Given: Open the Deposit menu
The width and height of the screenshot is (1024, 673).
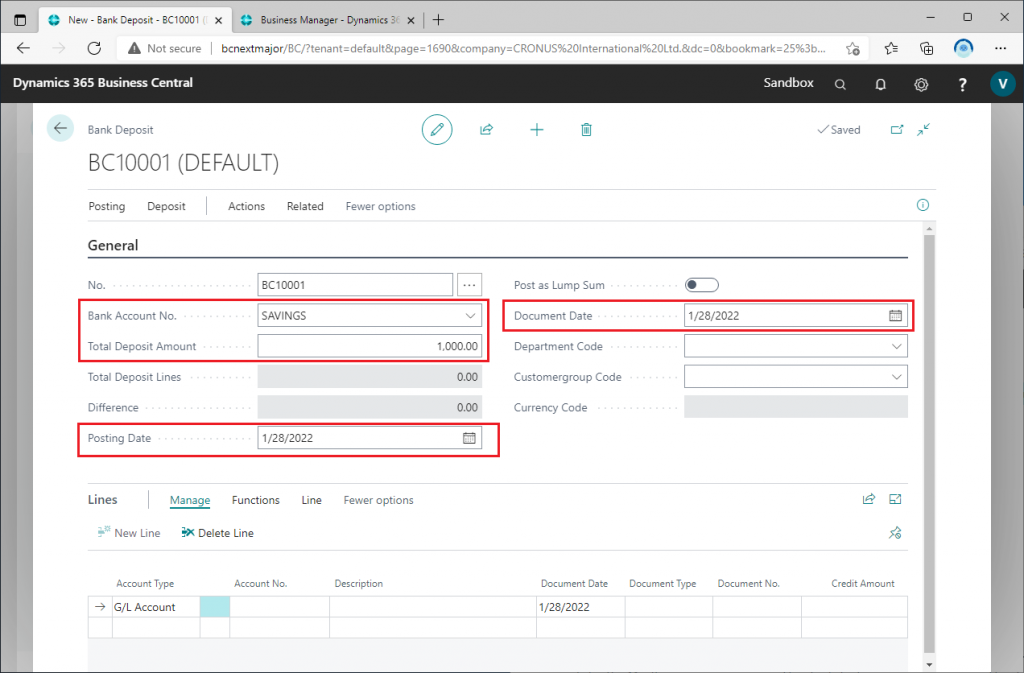Looking at the screenshot, I should (x=166, y=206).
